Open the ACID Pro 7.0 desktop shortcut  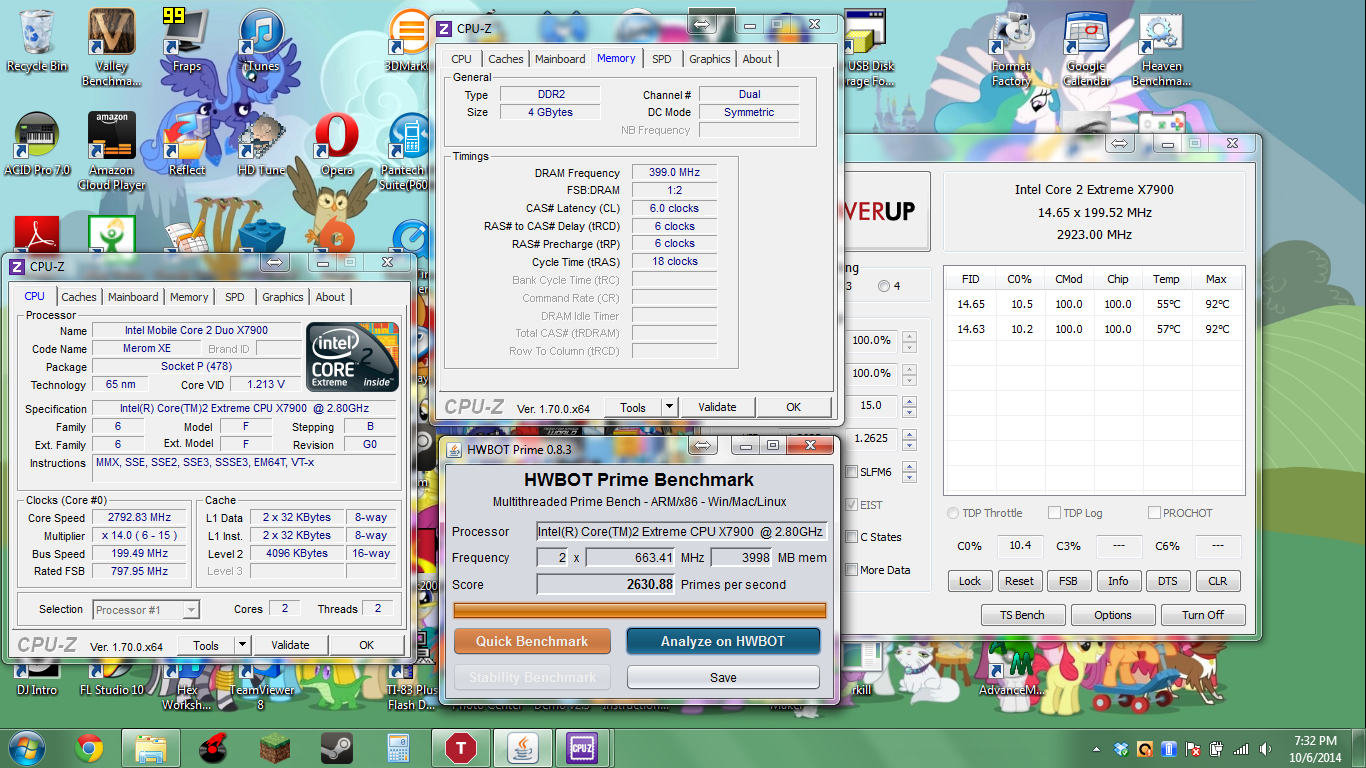pyautogui.click(x=37, y=144)
